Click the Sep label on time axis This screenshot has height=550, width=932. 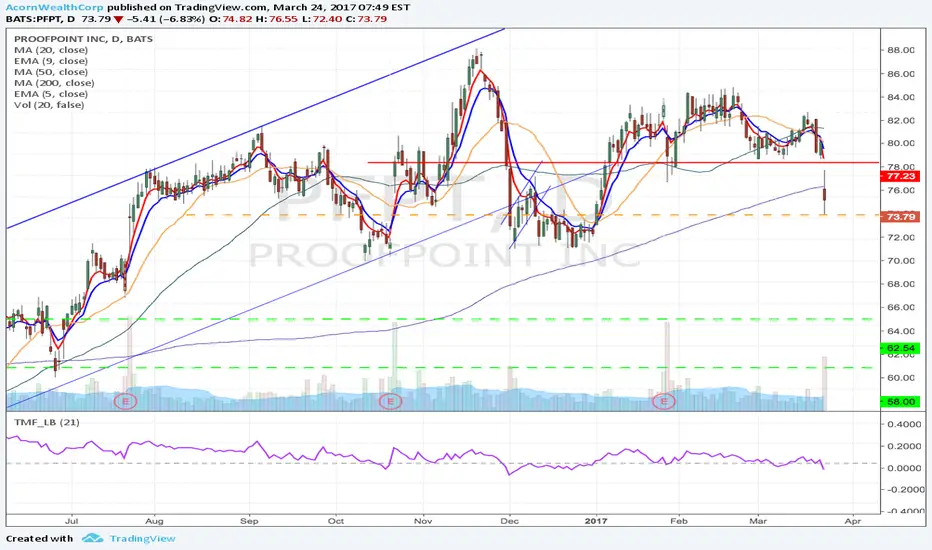coord(249,521)
